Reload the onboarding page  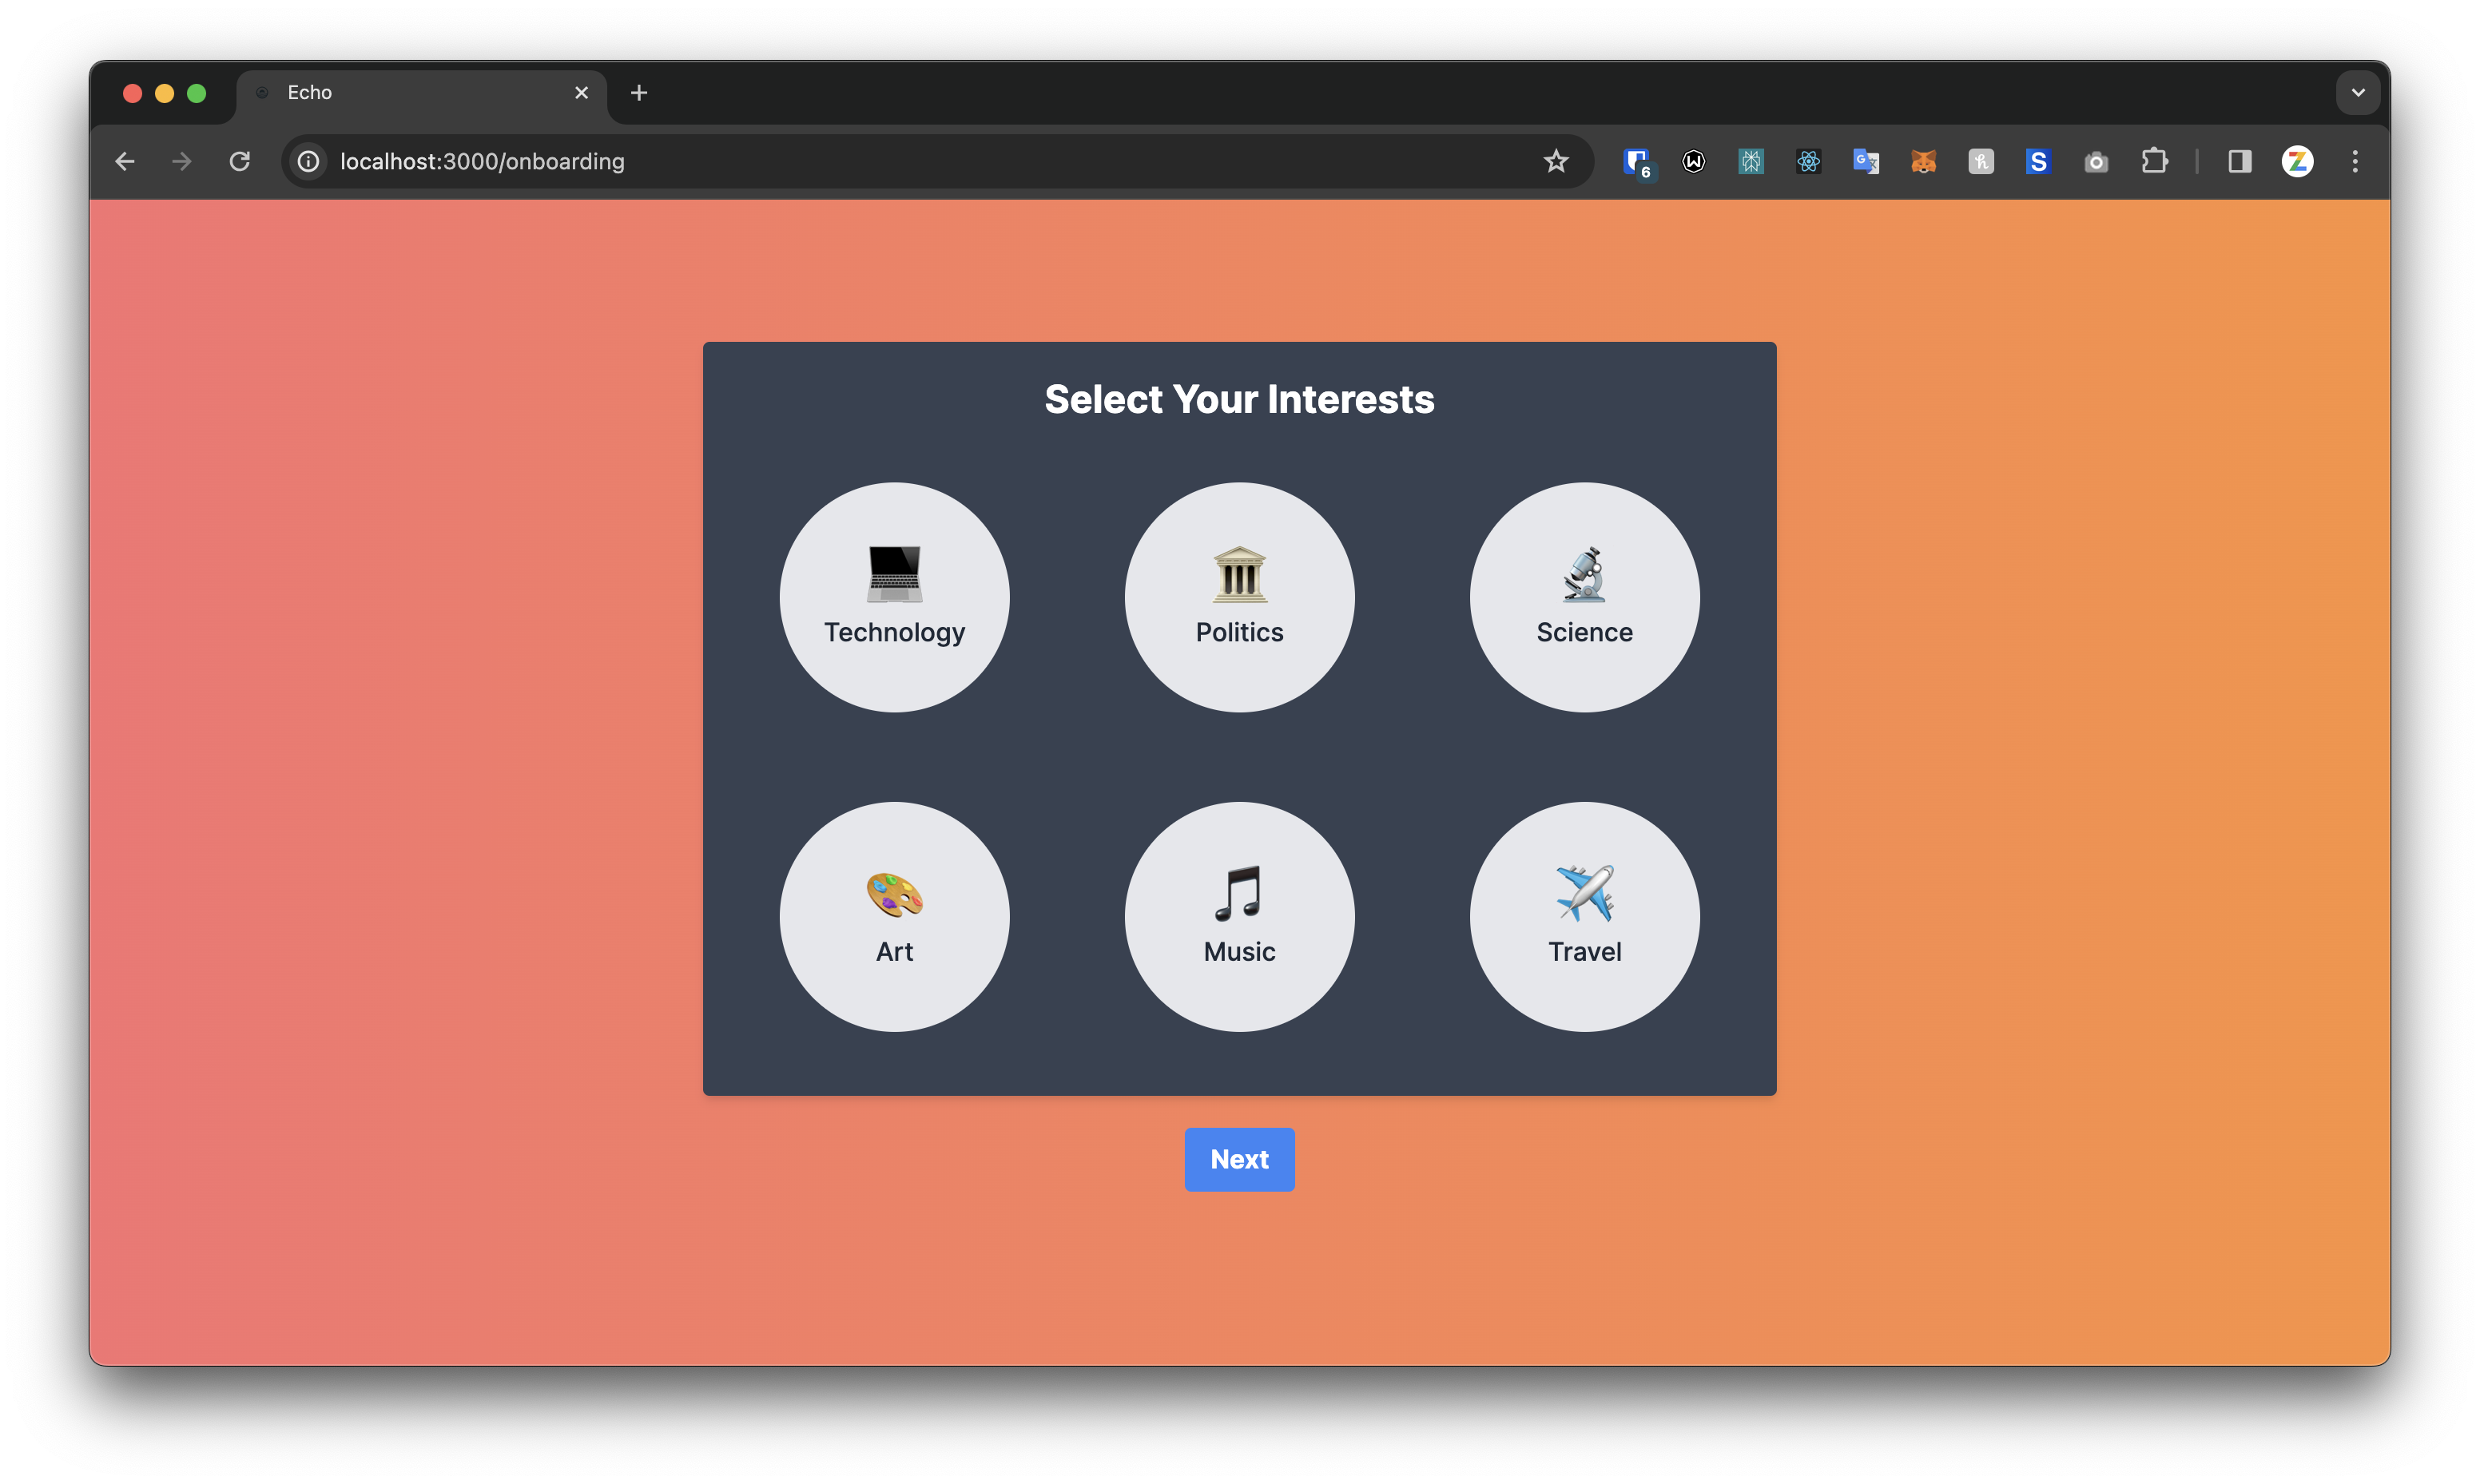pyautogui.click(x=240, y=161)
